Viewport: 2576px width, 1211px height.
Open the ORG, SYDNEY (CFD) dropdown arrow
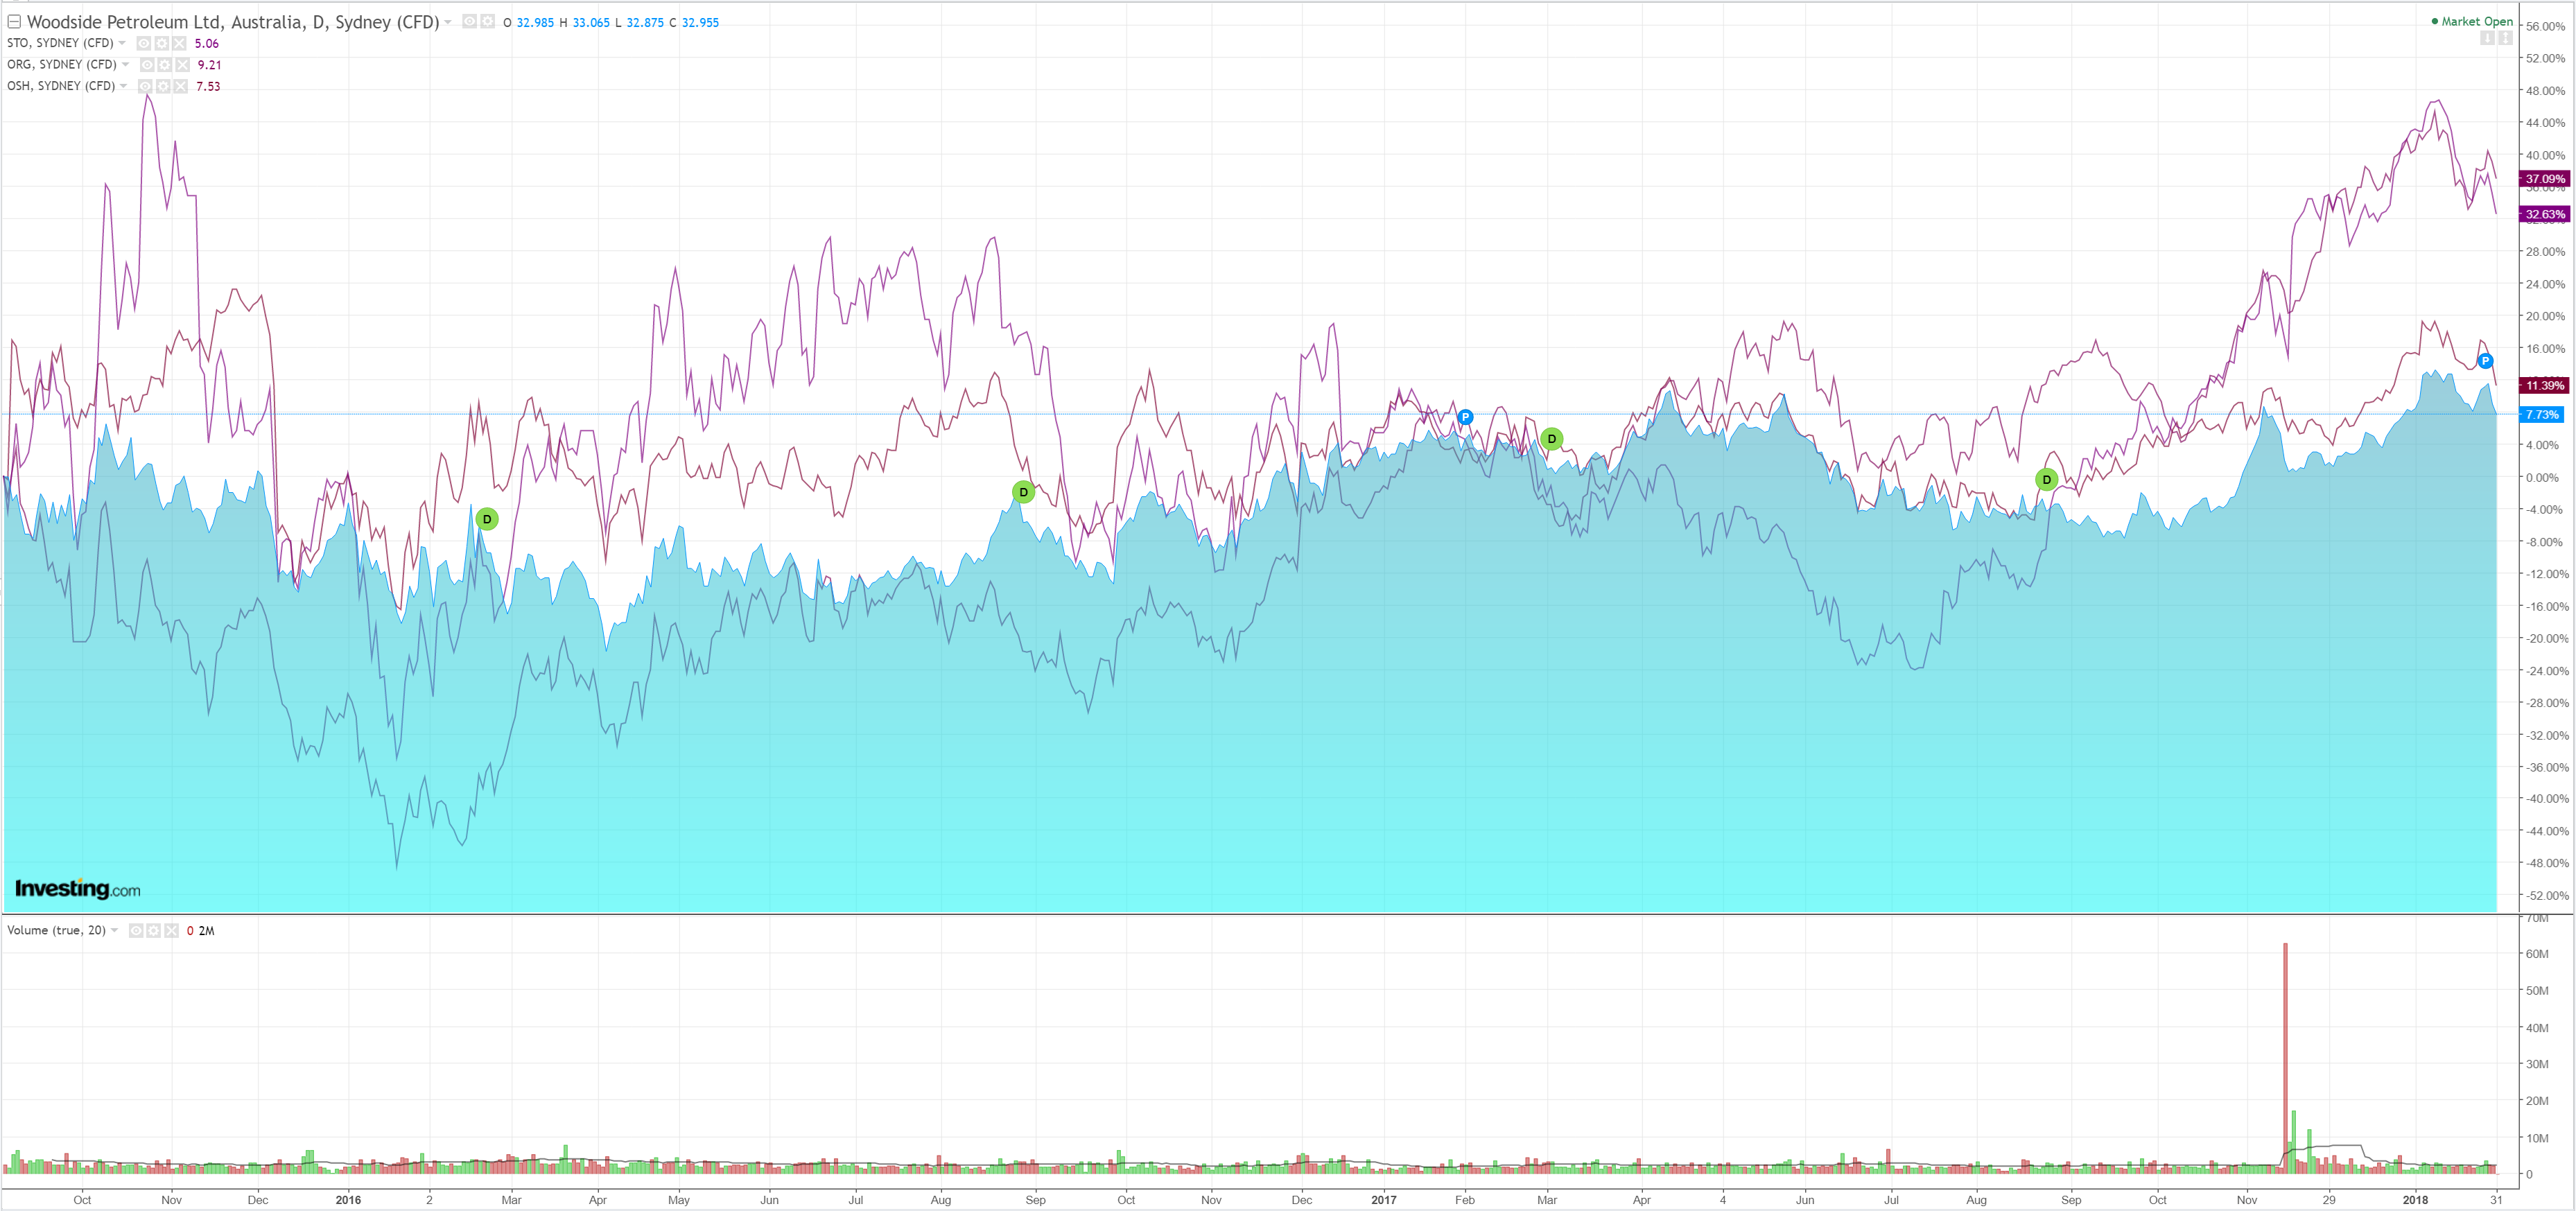[x=125, y=65]
